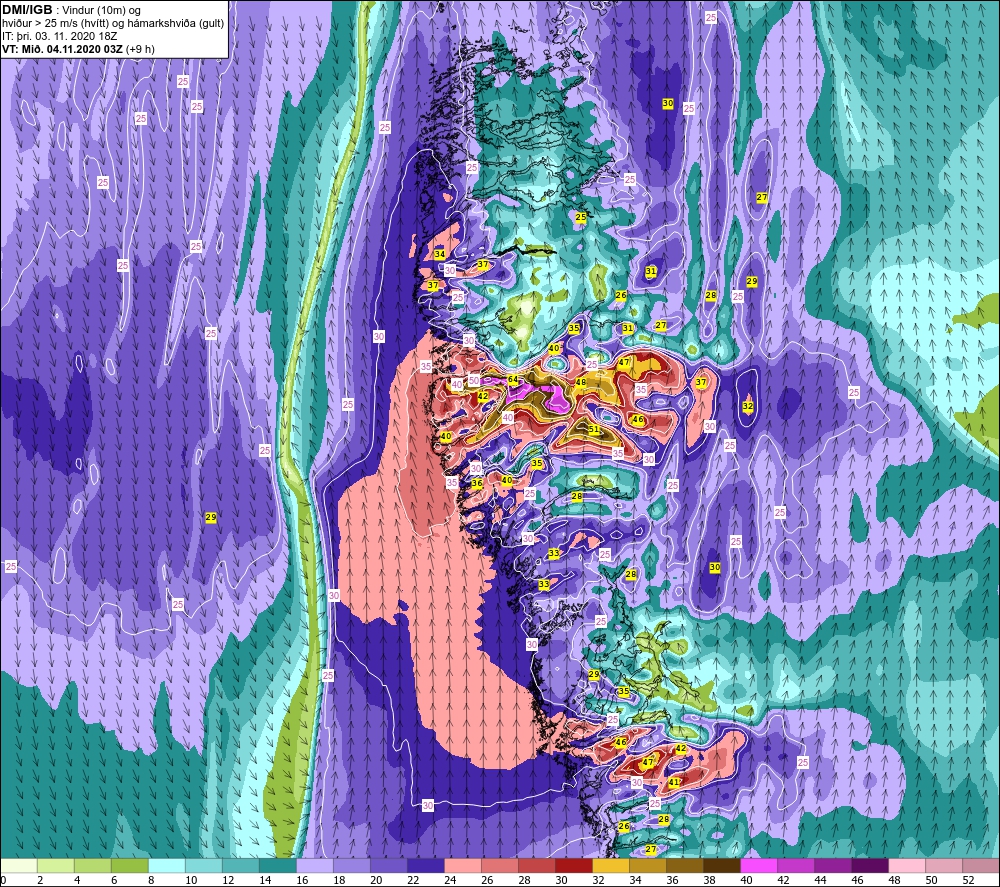Image resolution: width=1000 pixels, height=887 pixels.
Task: Click the legend scale number 24
Action: [x=450, y=880]
